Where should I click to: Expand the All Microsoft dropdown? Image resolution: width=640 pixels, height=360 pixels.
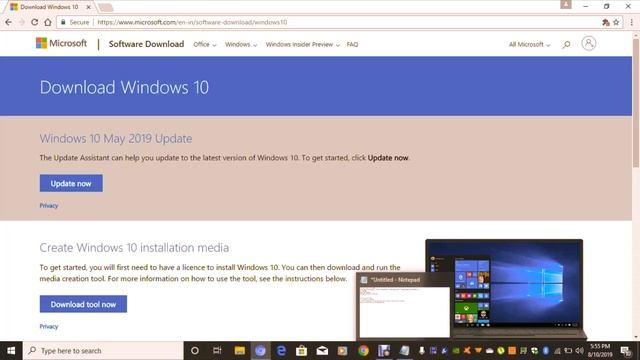529,44
